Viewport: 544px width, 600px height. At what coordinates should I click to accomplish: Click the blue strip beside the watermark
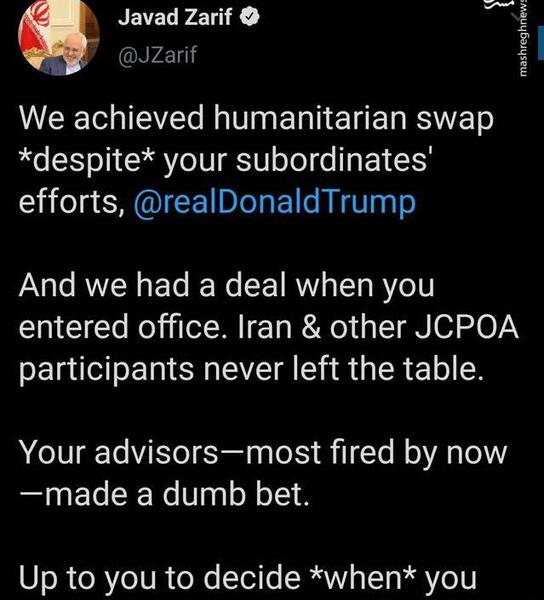(541, 44)
